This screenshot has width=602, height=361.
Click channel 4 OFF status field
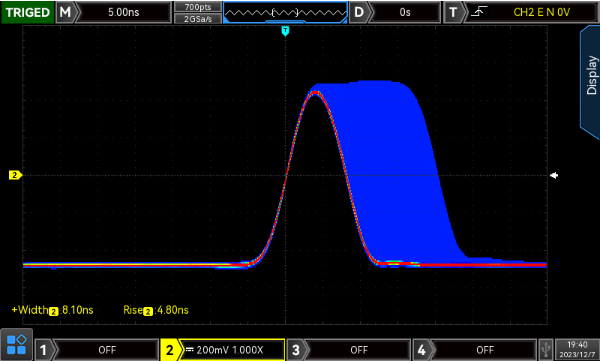pyautogui.click(x=485, y=350)
